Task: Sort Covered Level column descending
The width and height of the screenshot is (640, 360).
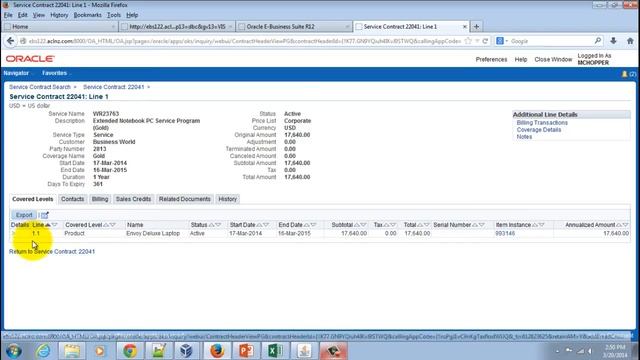Action: pos(113,225)
